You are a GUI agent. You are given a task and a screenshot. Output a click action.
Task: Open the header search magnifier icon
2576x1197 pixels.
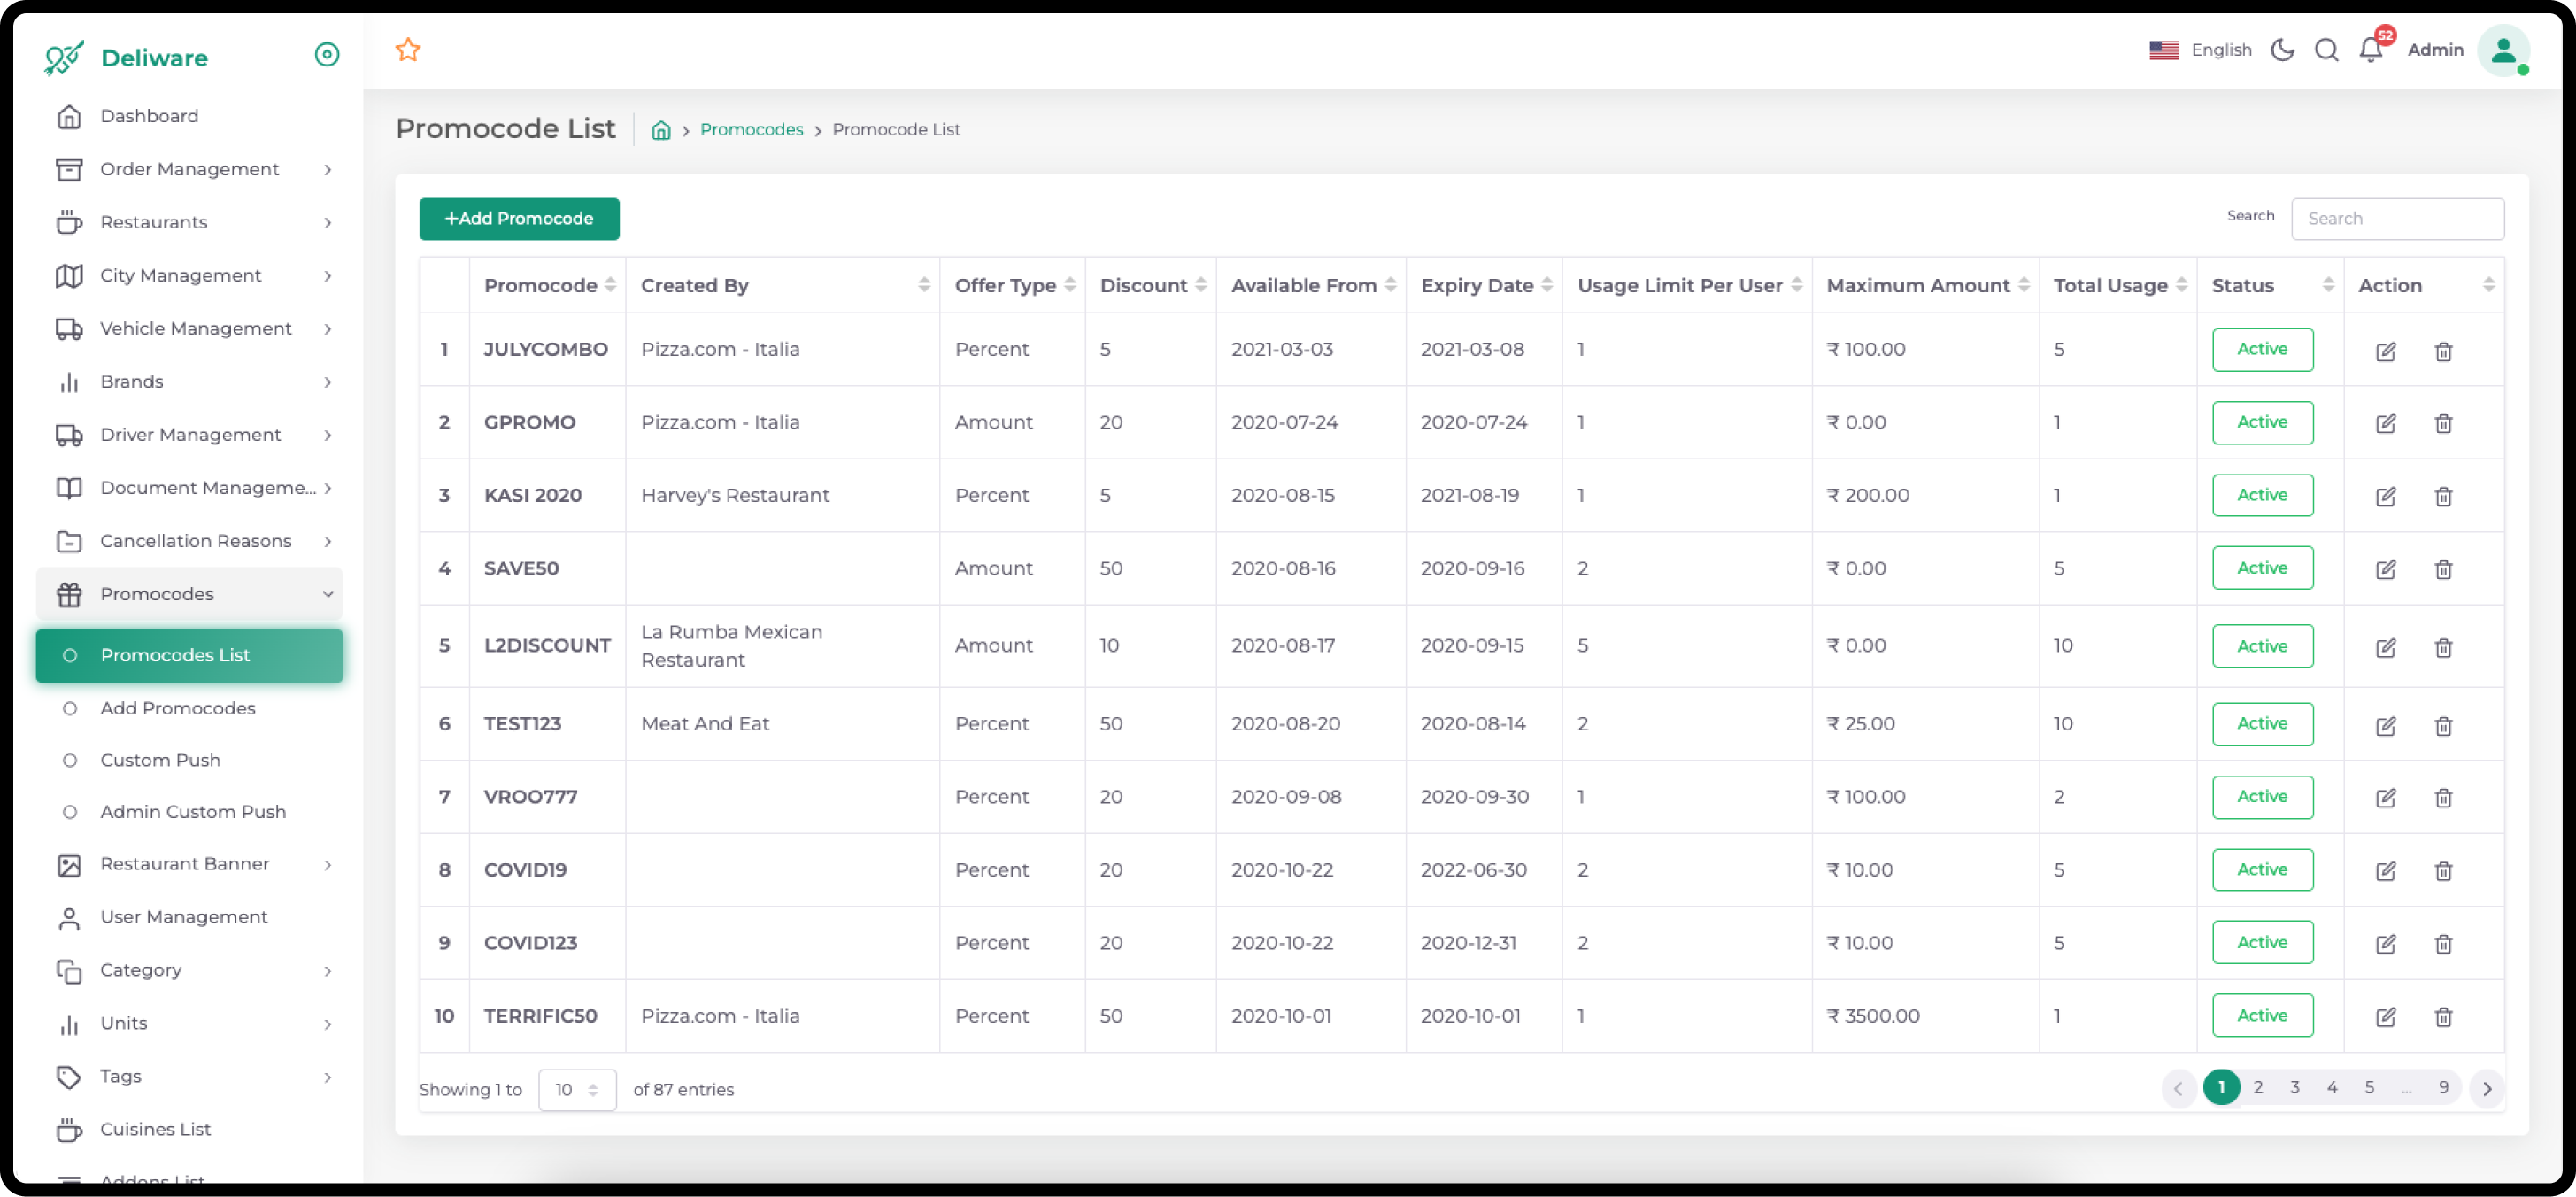[x=2326, y=50]
